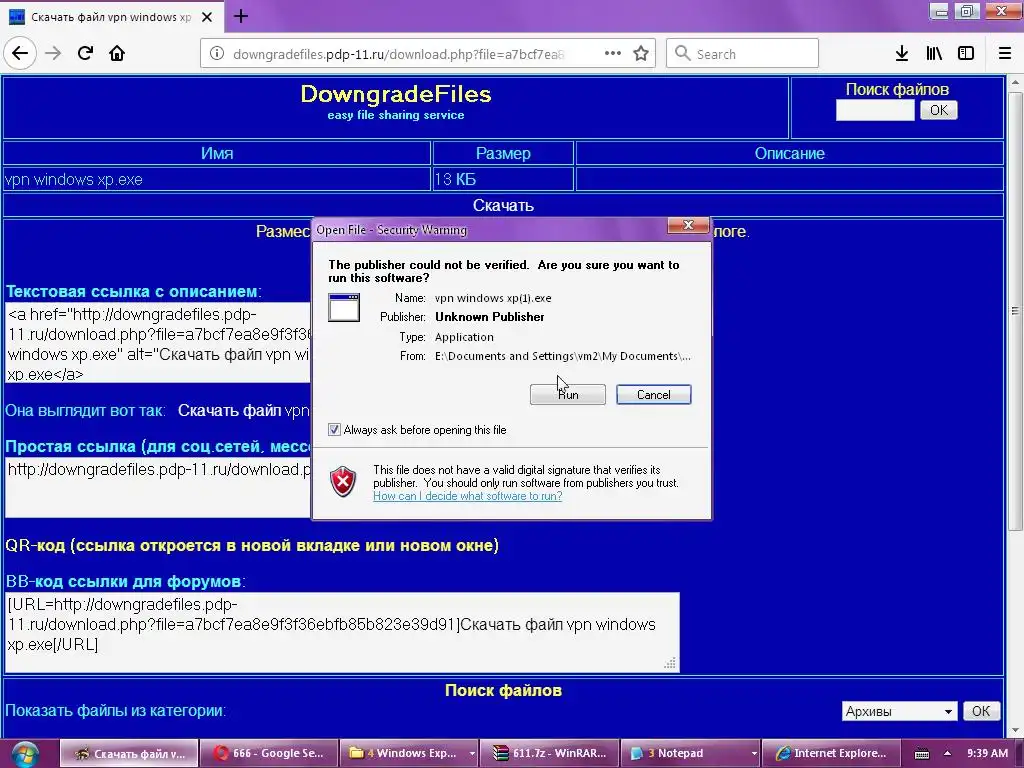Go back to the previous page
The image size is (1024, 768).
click(x=20, y=53)
